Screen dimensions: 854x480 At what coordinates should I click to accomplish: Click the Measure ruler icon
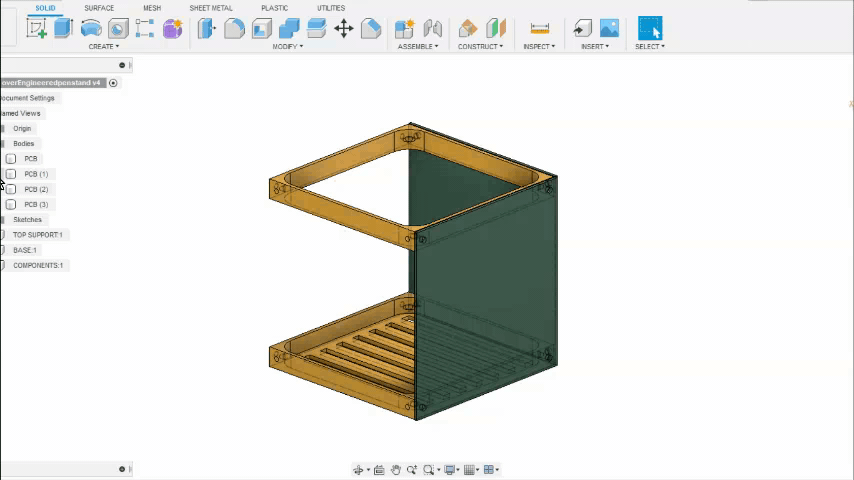click(539, 28)
